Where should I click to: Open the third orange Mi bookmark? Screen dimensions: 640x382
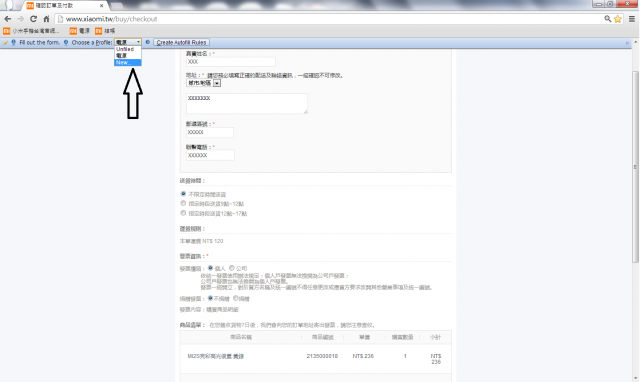click(105, 31)
